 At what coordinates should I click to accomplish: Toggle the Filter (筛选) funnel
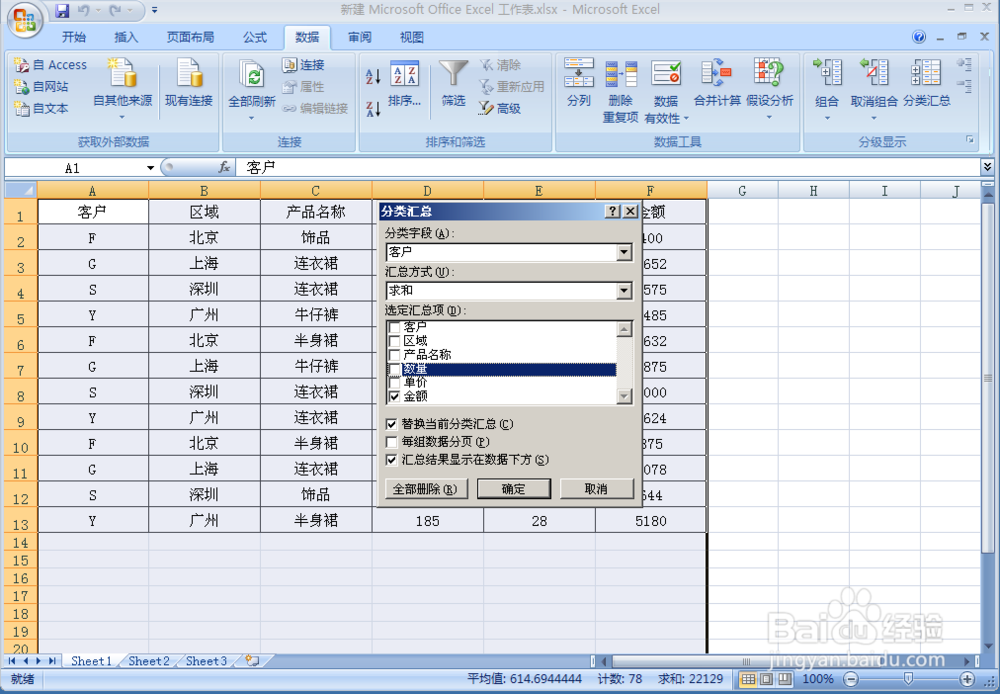click(453, 83)
